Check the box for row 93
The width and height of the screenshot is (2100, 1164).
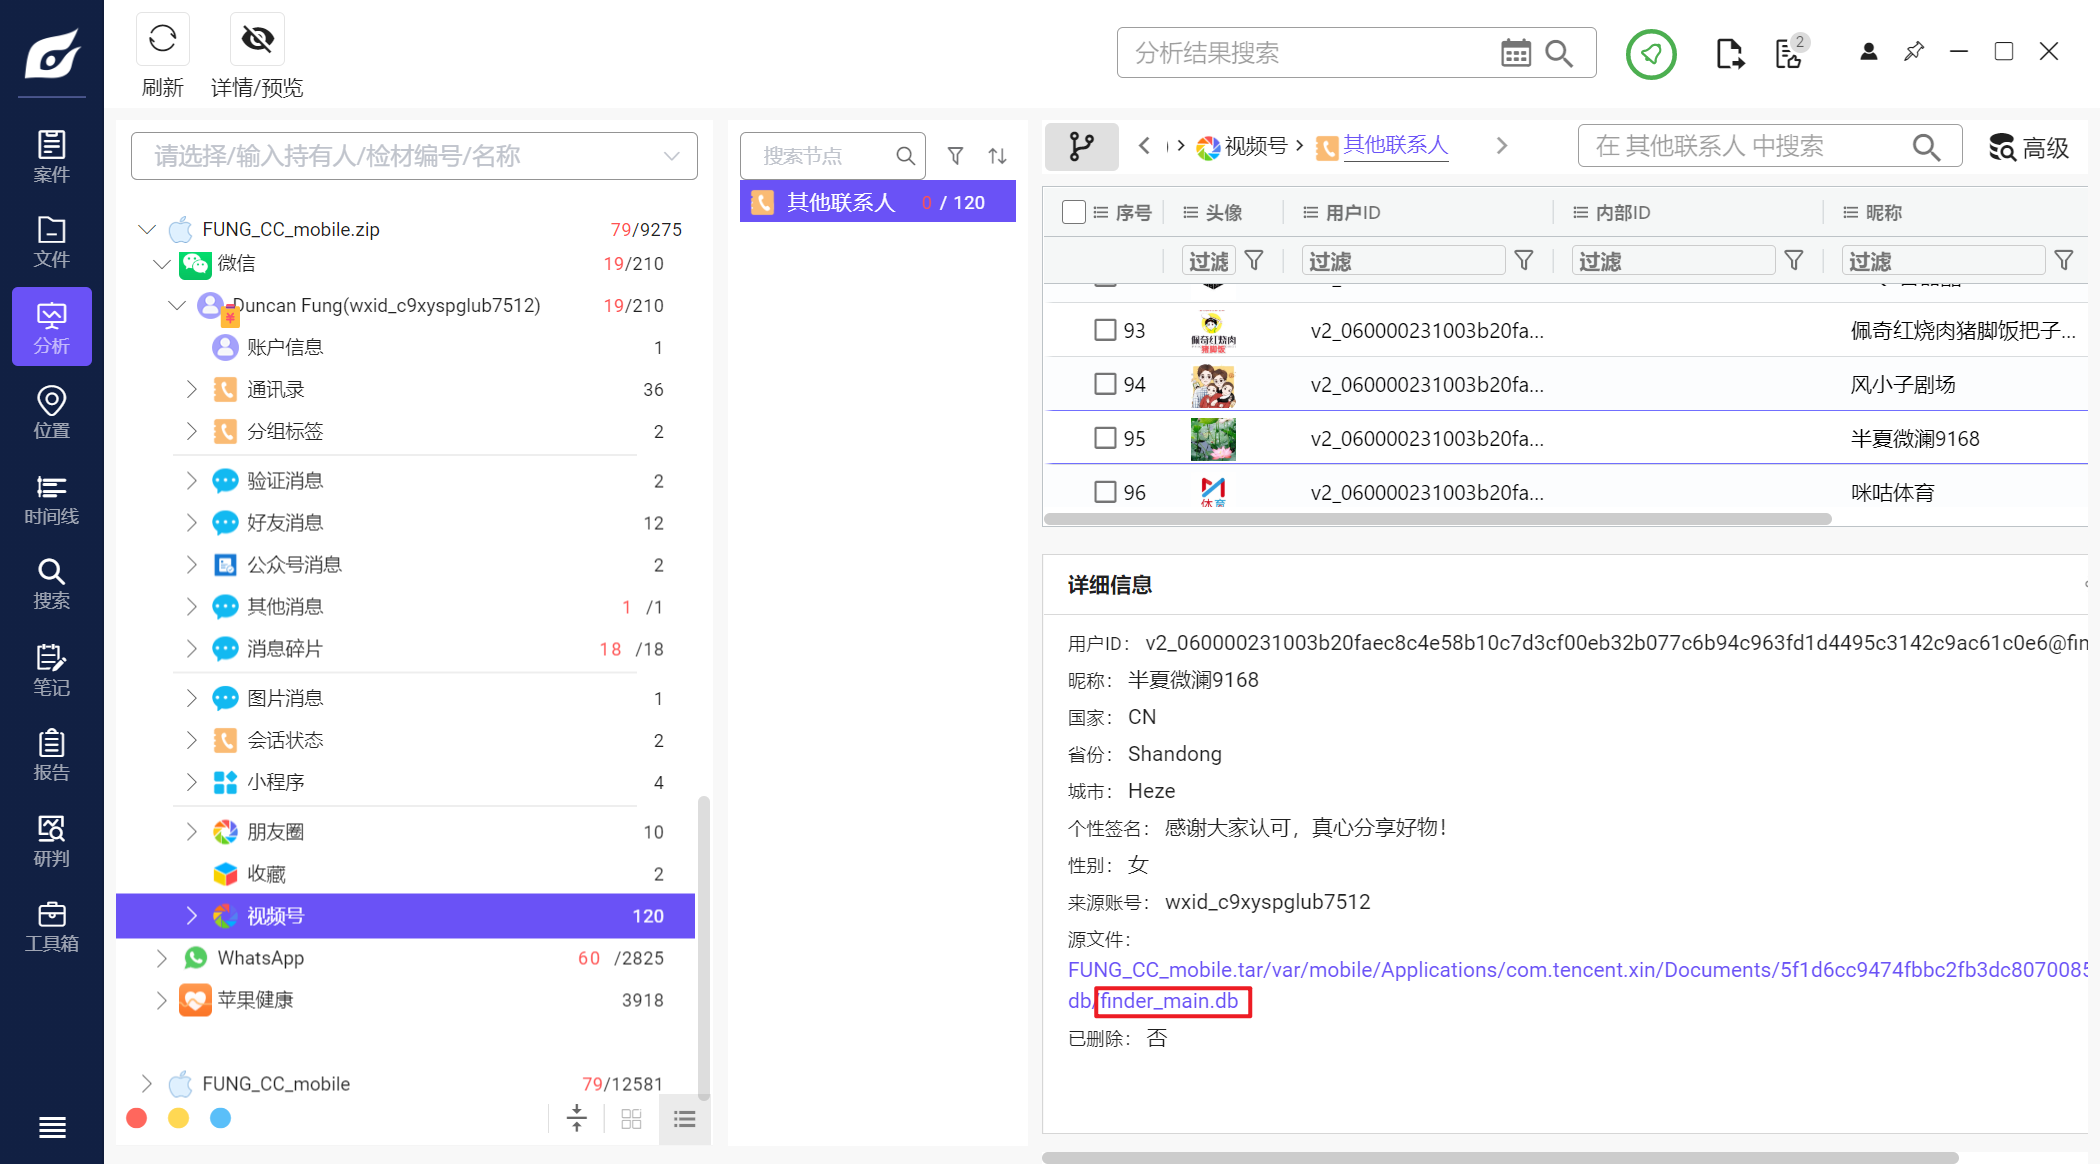pyautogui.click(x=1104, y=330)
